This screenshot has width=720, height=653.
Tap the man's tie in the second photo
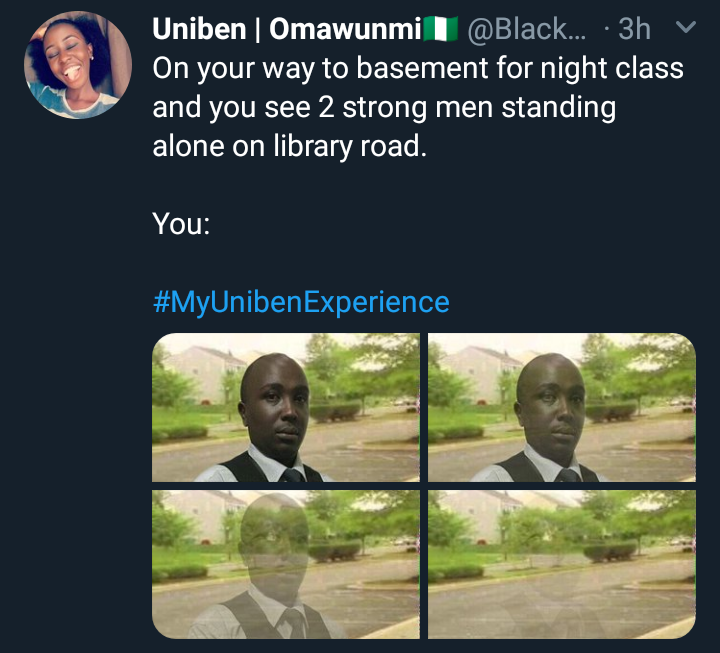click(569, 475)
